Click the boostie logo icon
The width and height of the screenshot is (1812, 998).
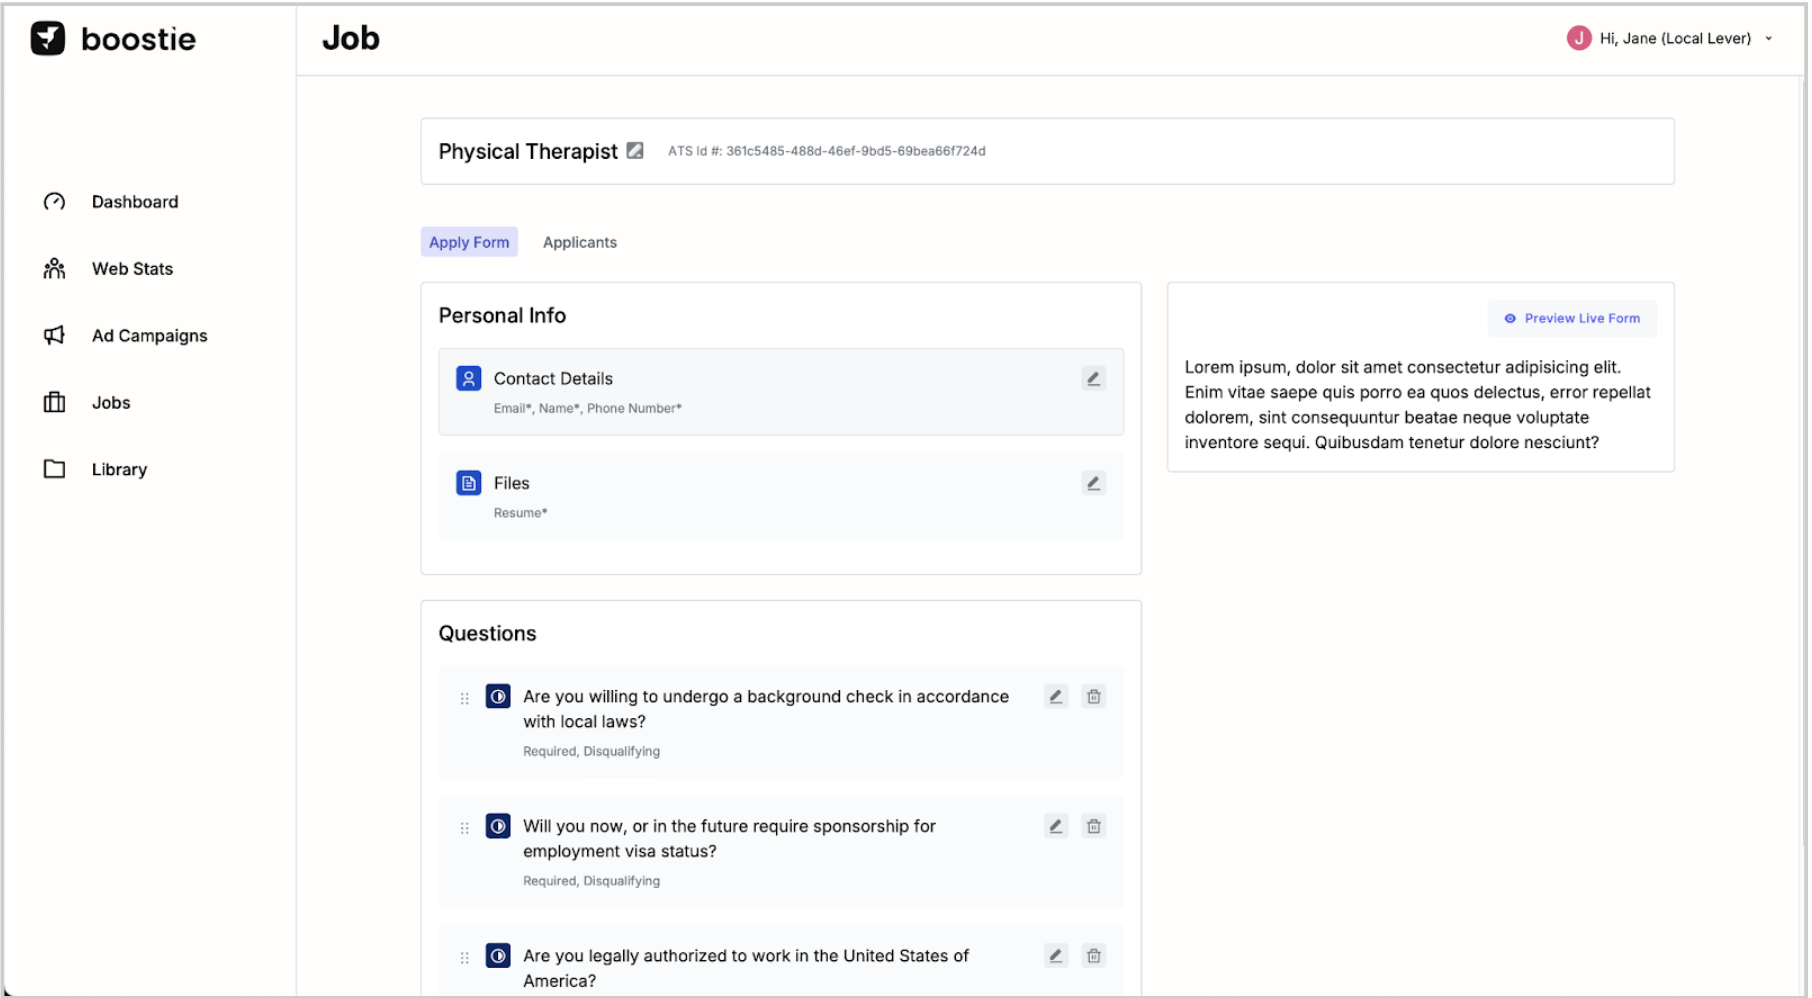[x=47, y=39]
